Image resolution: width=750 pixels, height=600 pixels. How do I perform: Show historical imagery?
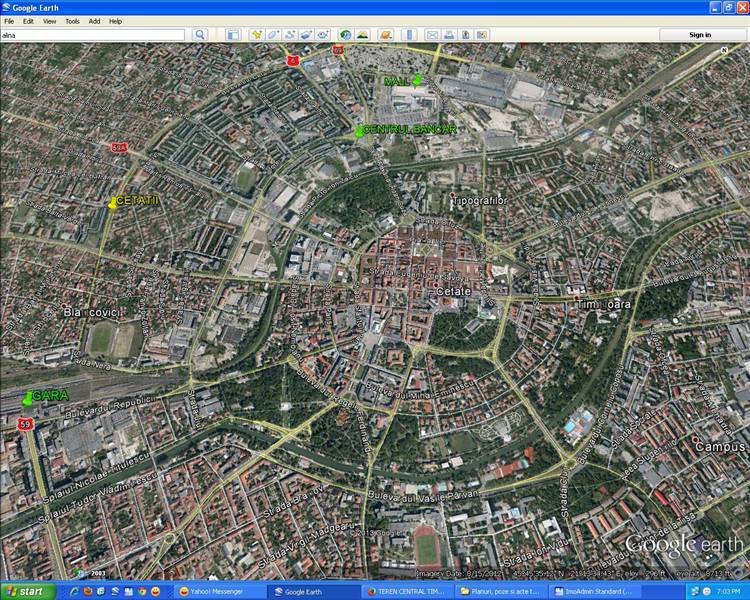click(346, 35)
